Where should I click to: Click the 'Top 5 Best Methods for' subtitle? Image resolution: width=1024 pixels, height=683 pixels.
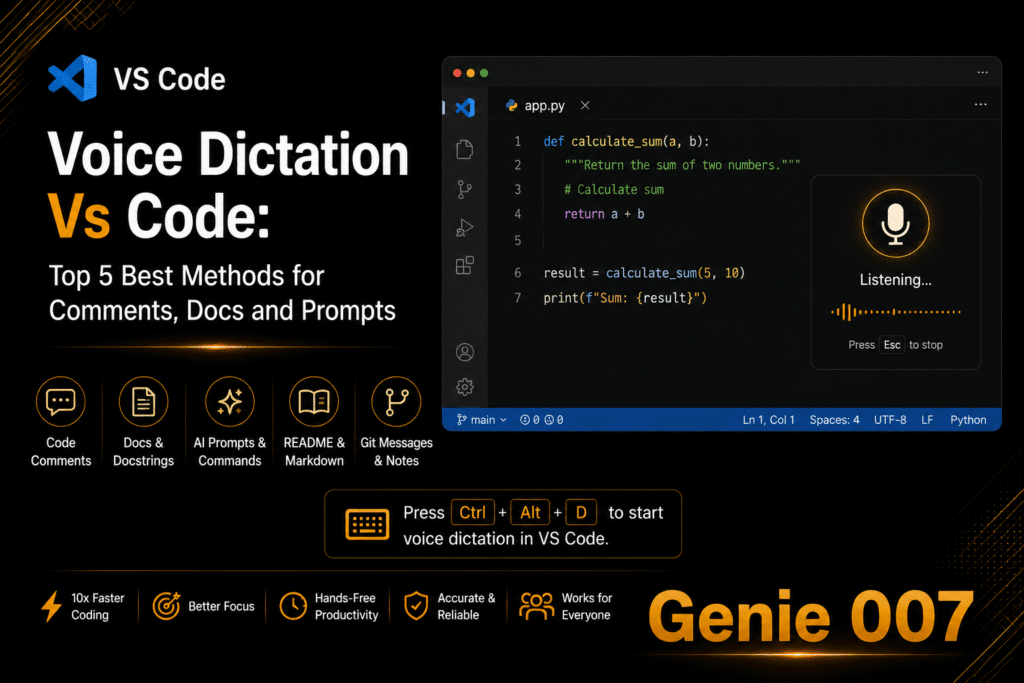pos(187,276)
